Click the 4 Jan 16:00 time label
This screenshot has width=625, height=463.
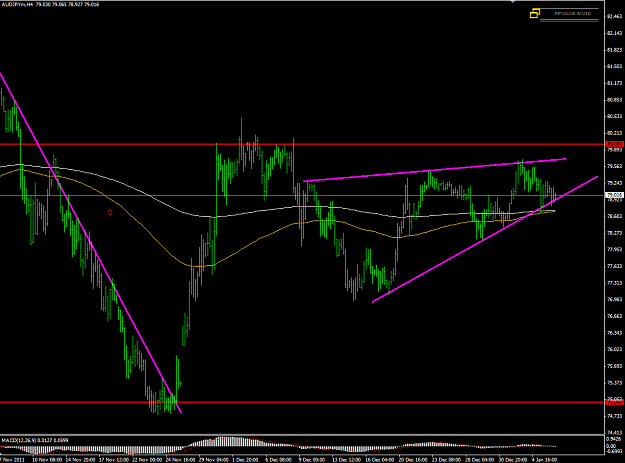point(544,460)
